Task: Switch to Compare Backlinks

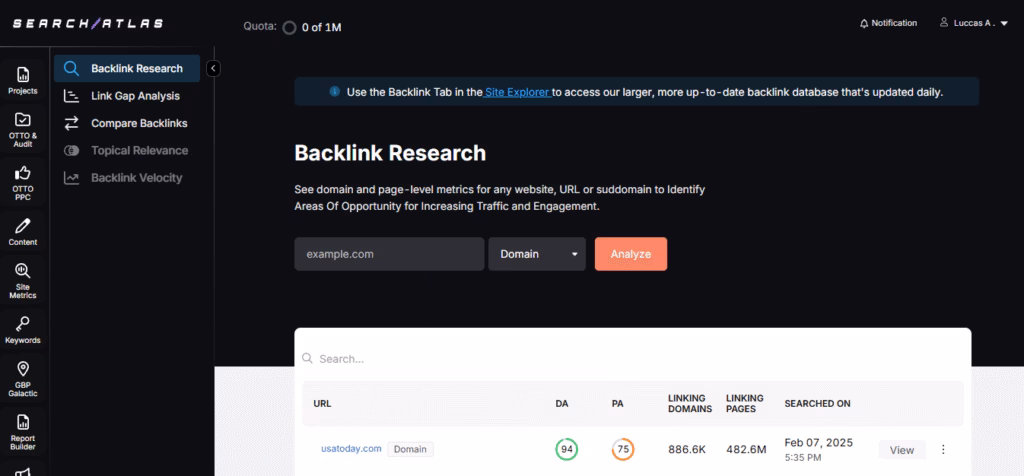Action: pos(138,123)
